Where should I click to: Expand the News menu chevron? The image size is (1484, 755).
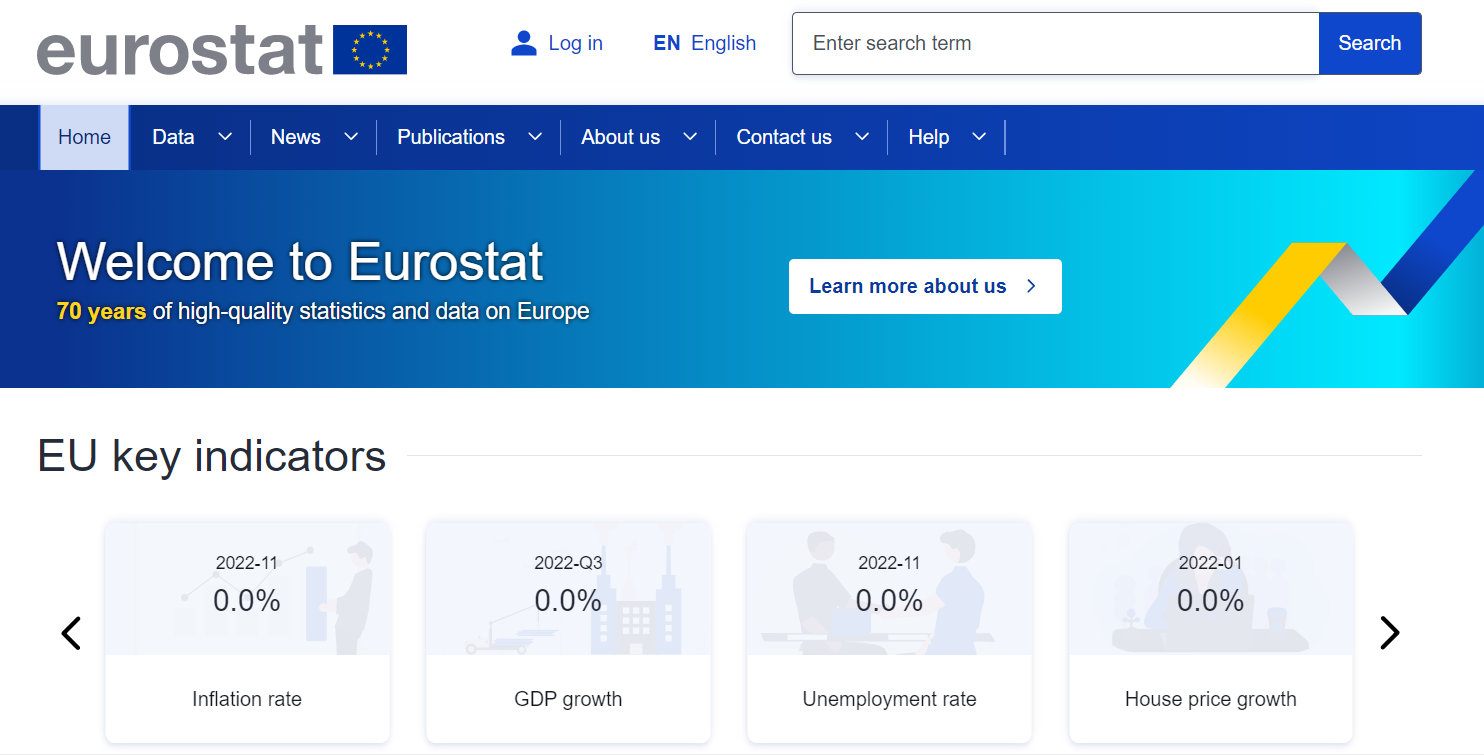click(x=351, y=137)
